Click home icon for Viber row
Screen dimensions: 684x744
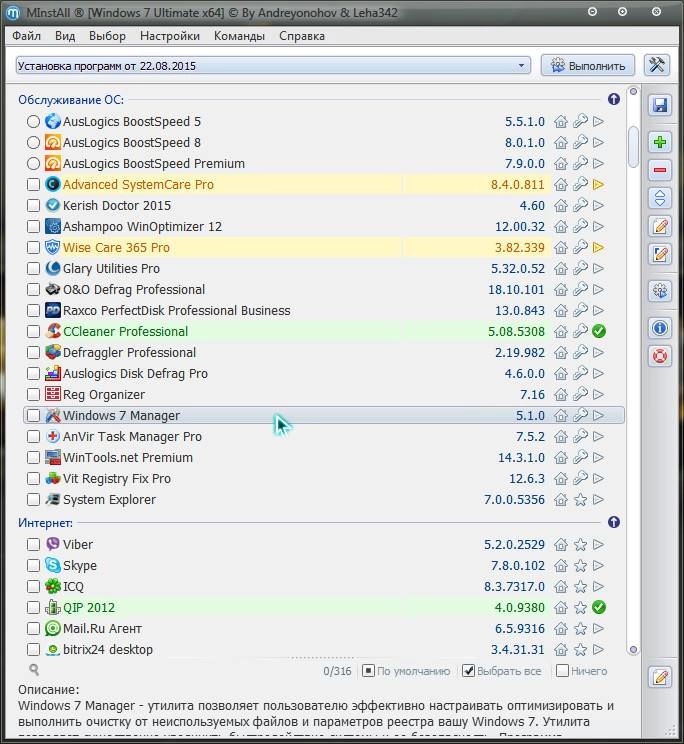click(x=561, y=544)
